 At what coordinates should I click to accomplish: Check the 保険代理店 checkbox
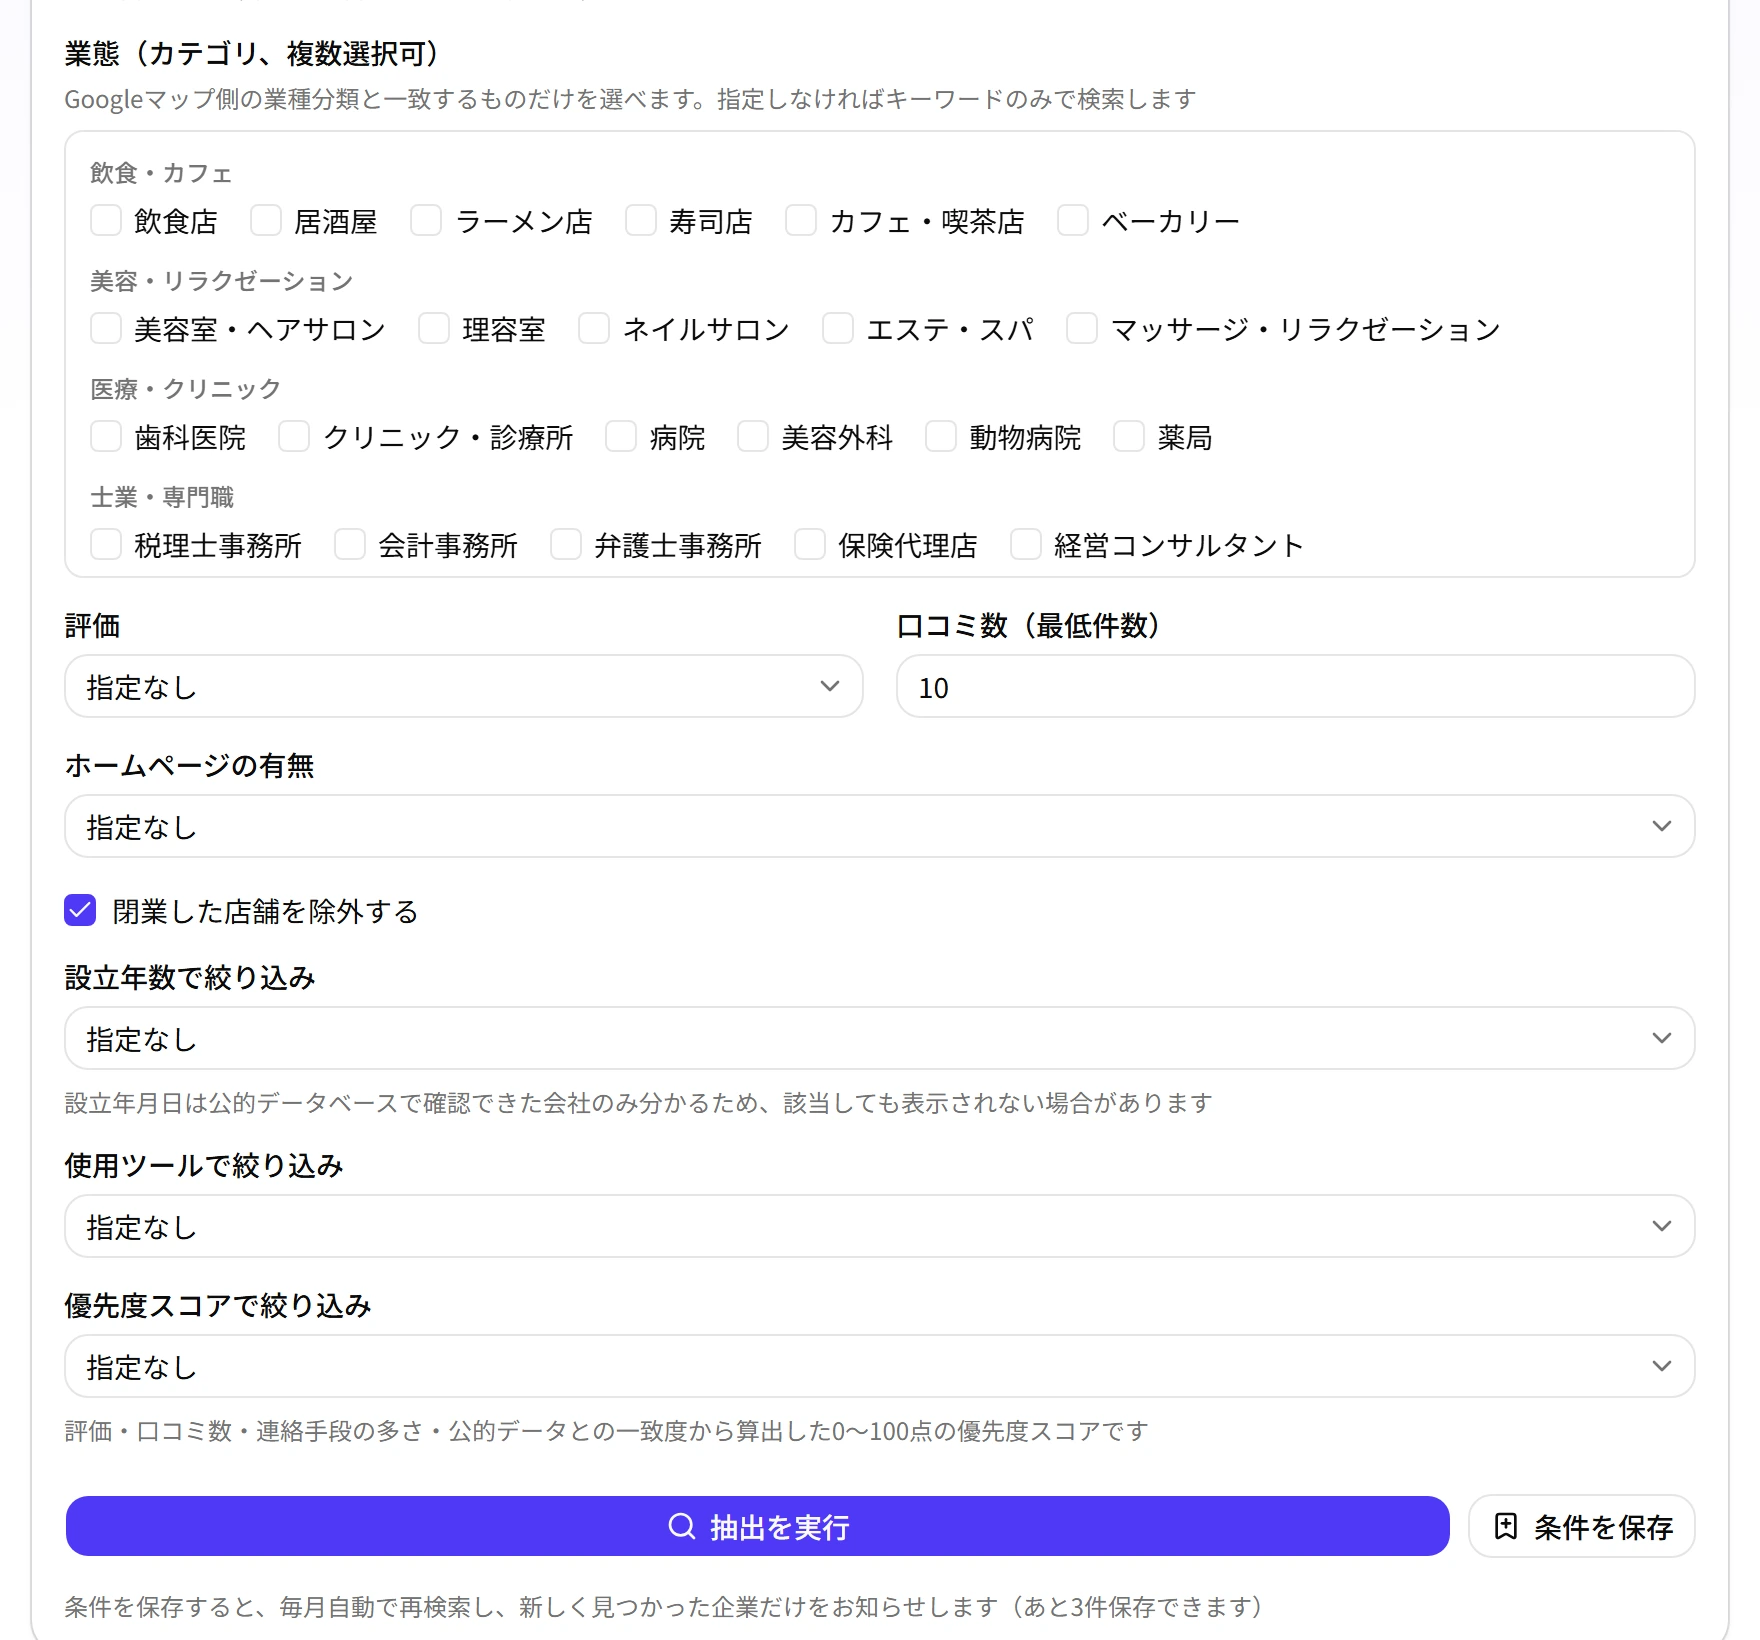tap(810, 544)
